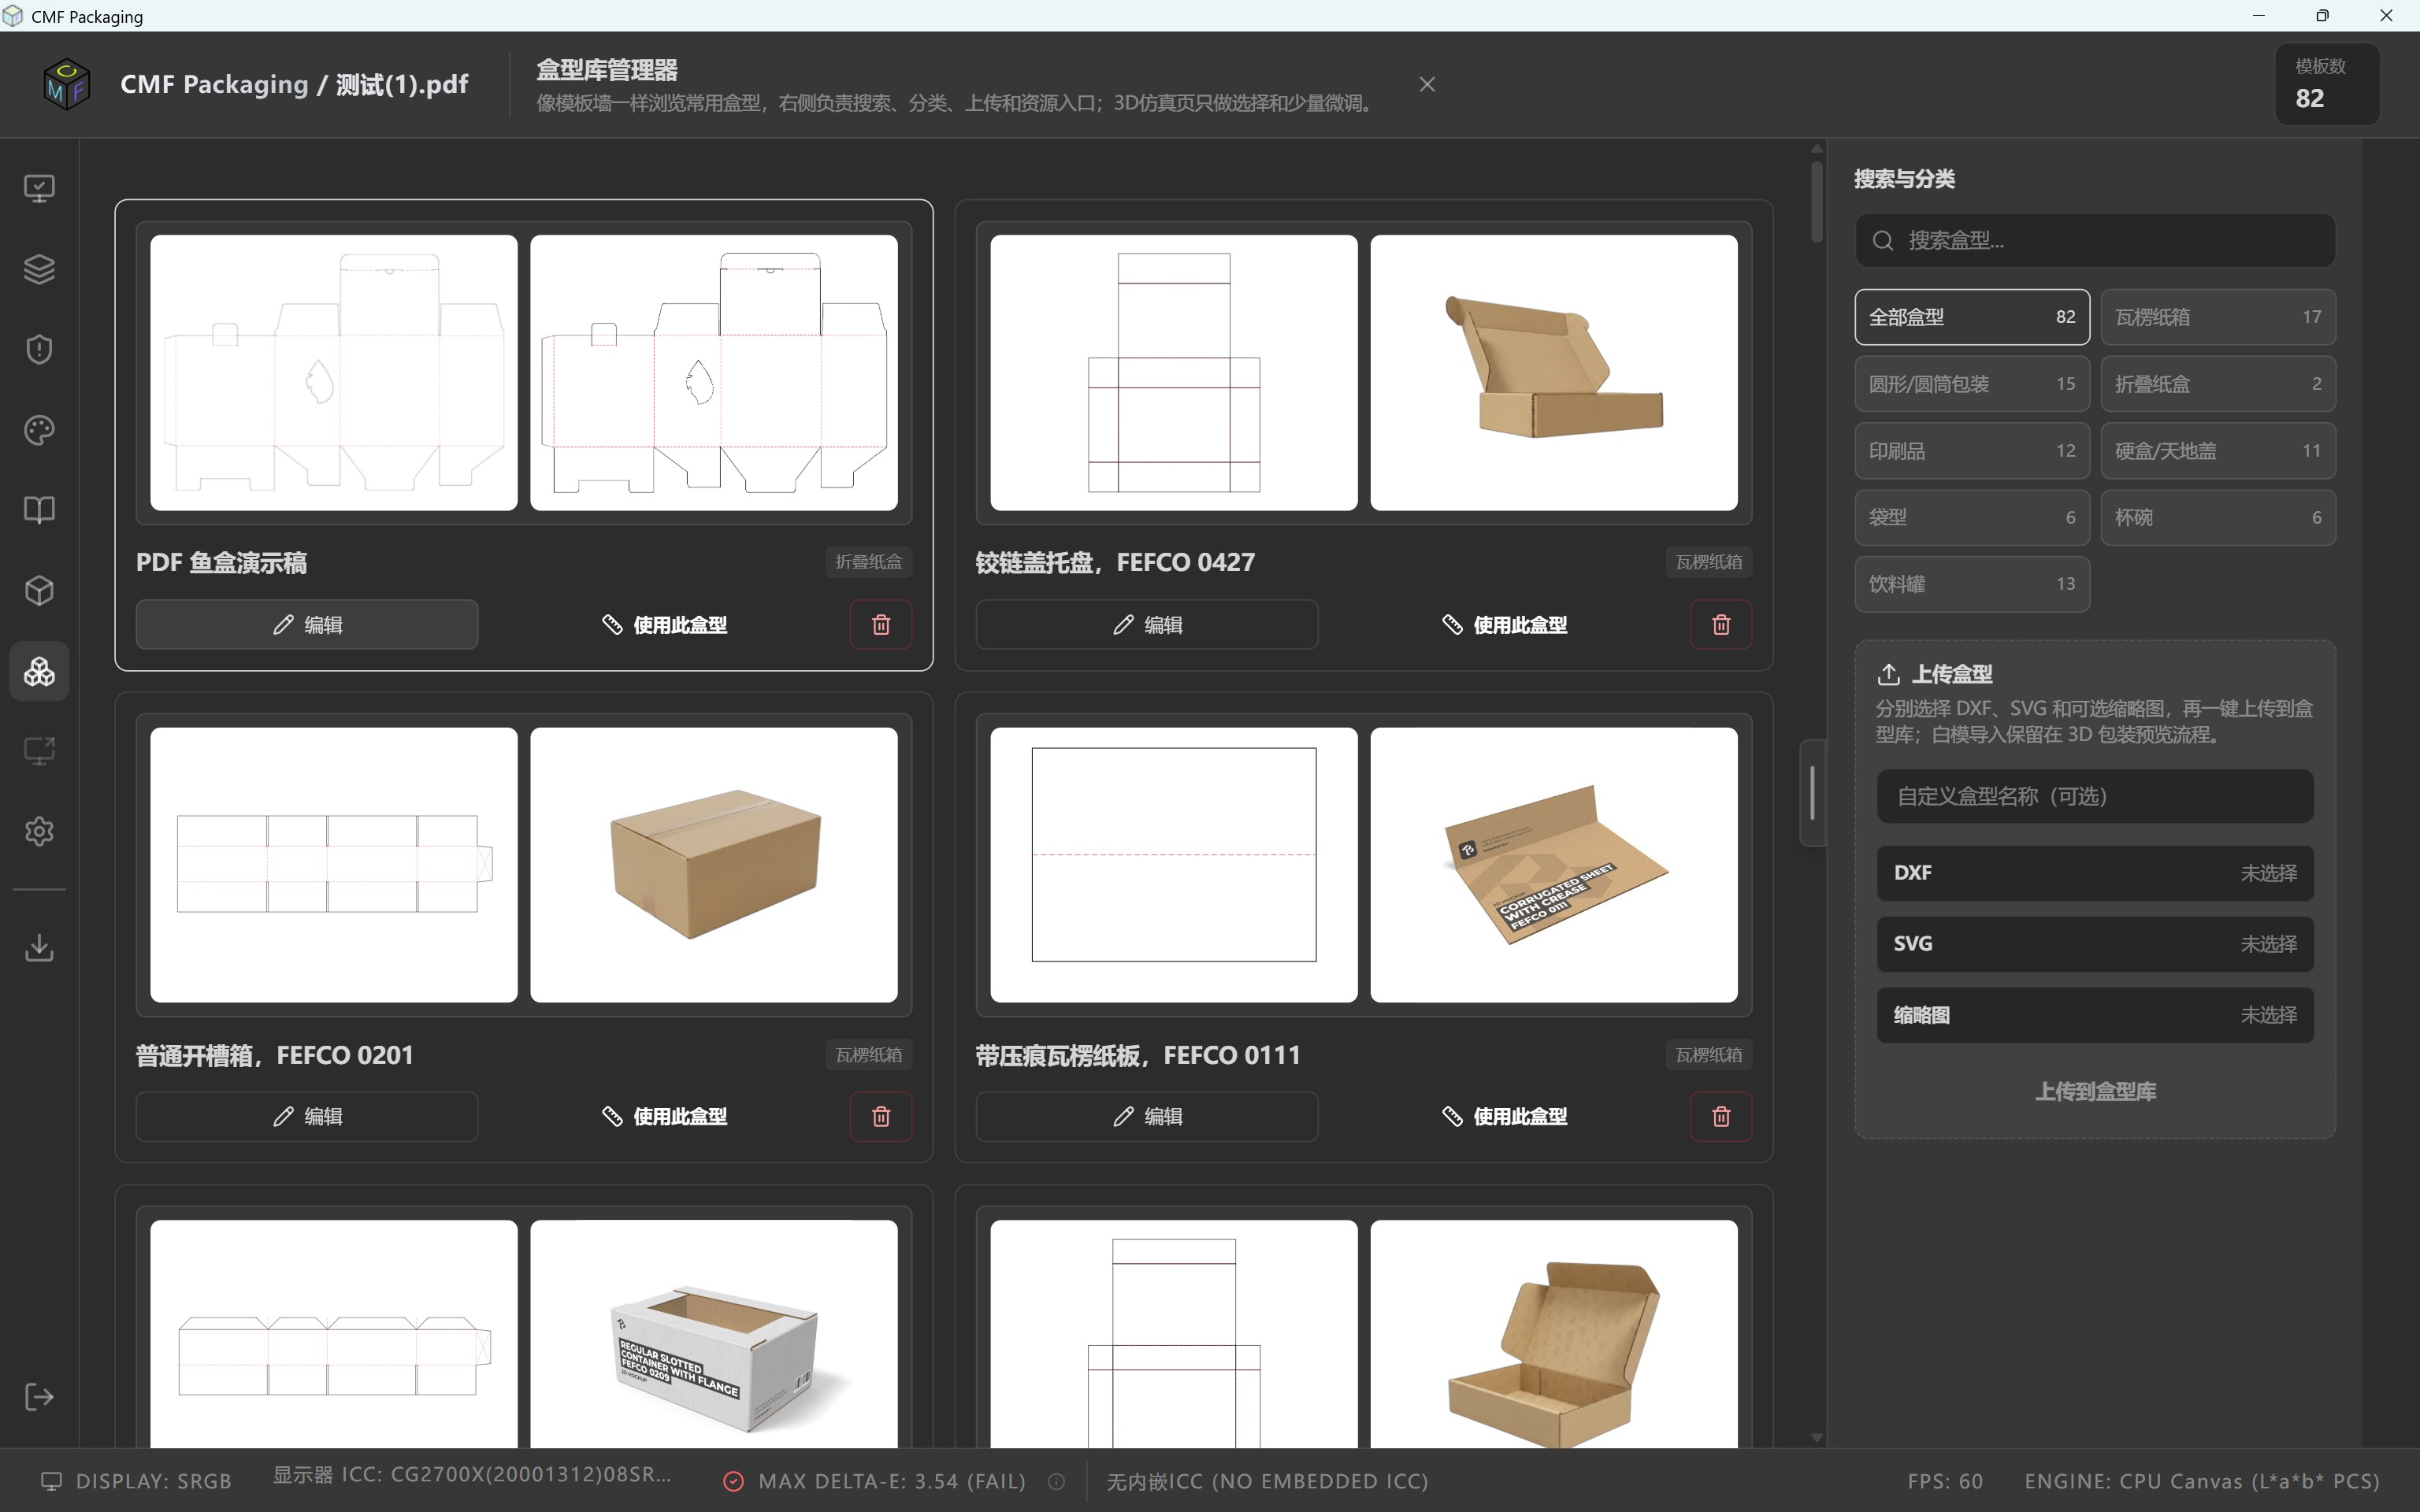Viewport: 2420px width, 1512px height.
Task: Filter by 圆形/圆筒包装 category
Action: pos(1972,384)
